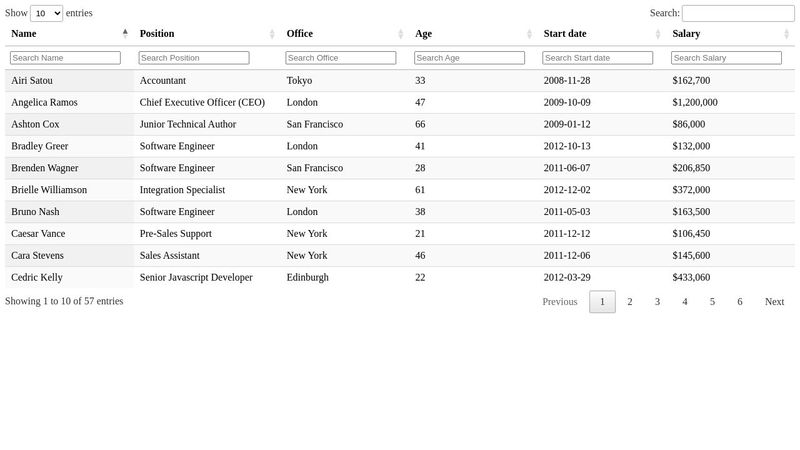Click the Search Office filter input
The height and width of the screenshot is (450, 800).
point(341,58)
